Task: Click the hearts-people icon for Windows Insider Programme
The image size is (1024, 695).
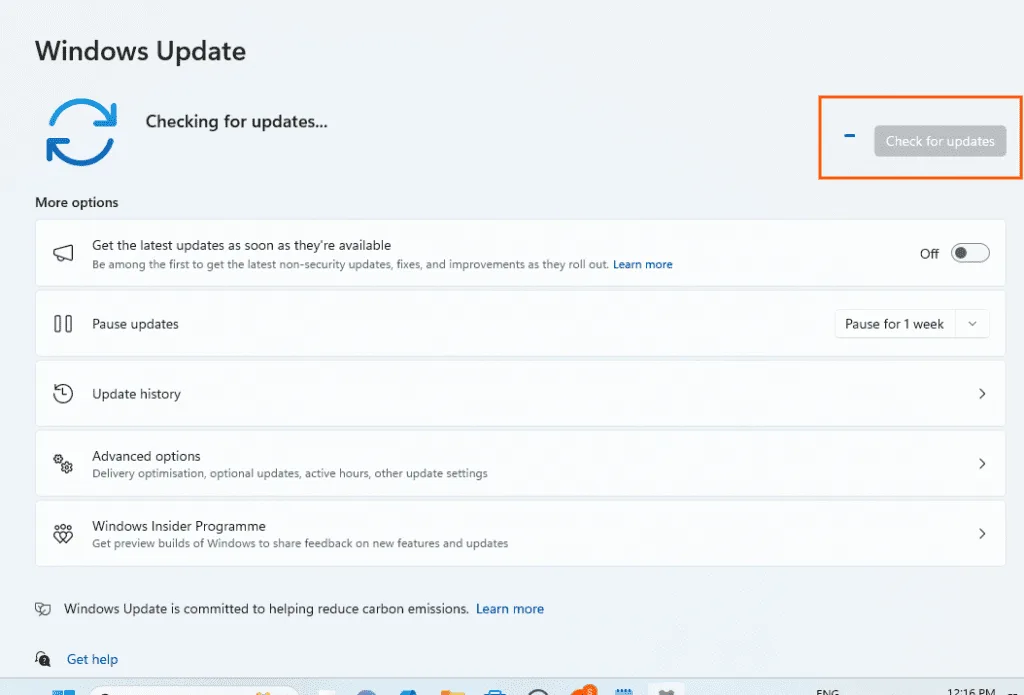Action: [63, 534]
